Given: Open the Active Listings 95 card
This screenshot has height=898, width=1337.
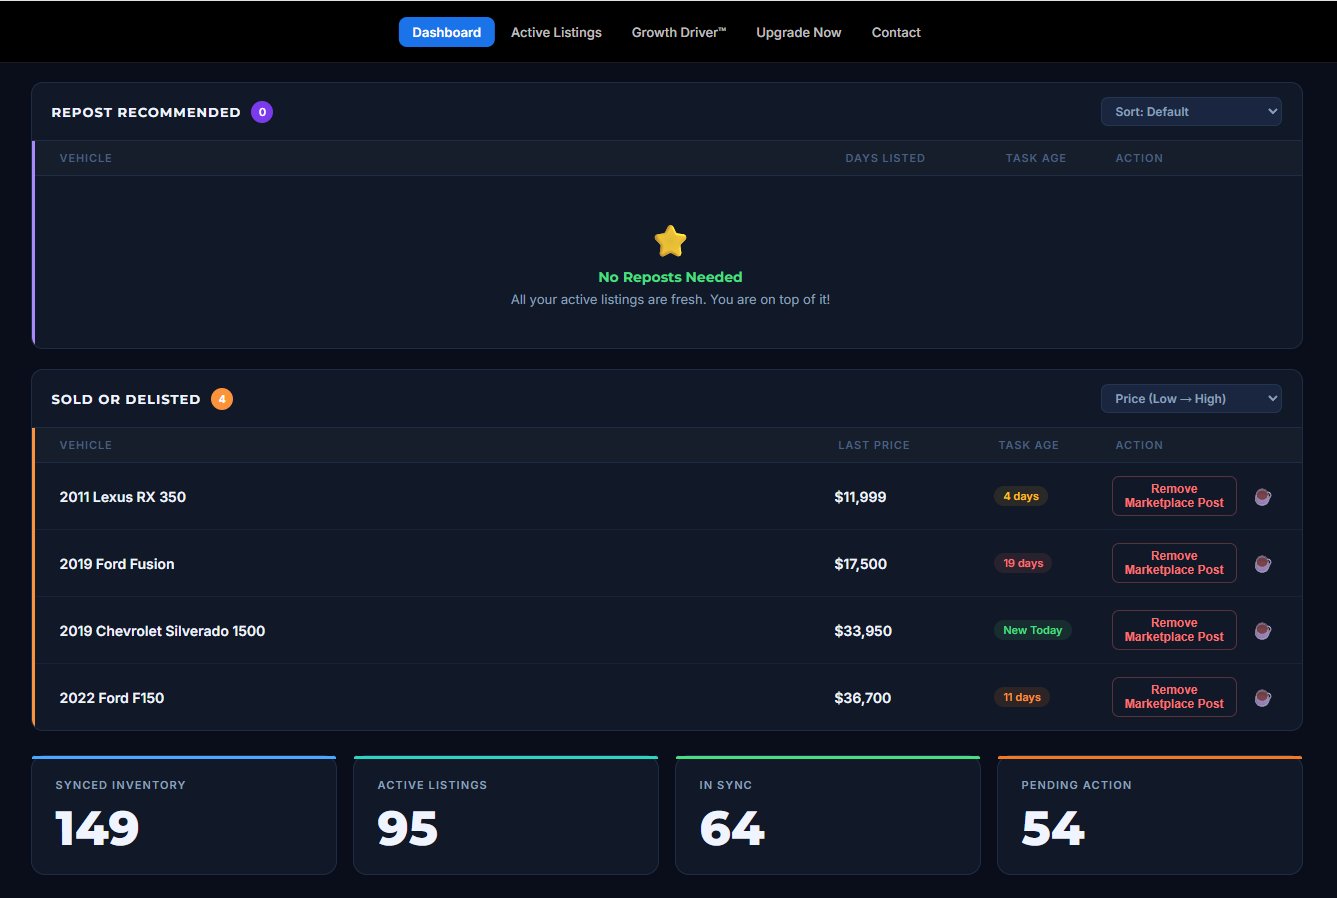Looking at the screenshot, I should point(506,815).
